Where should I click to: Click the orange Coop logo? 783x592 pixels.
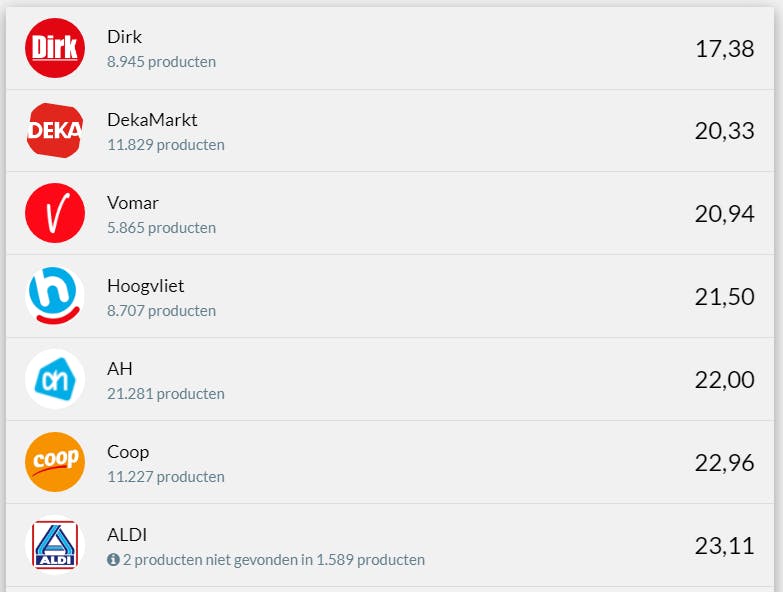[55, 462]
